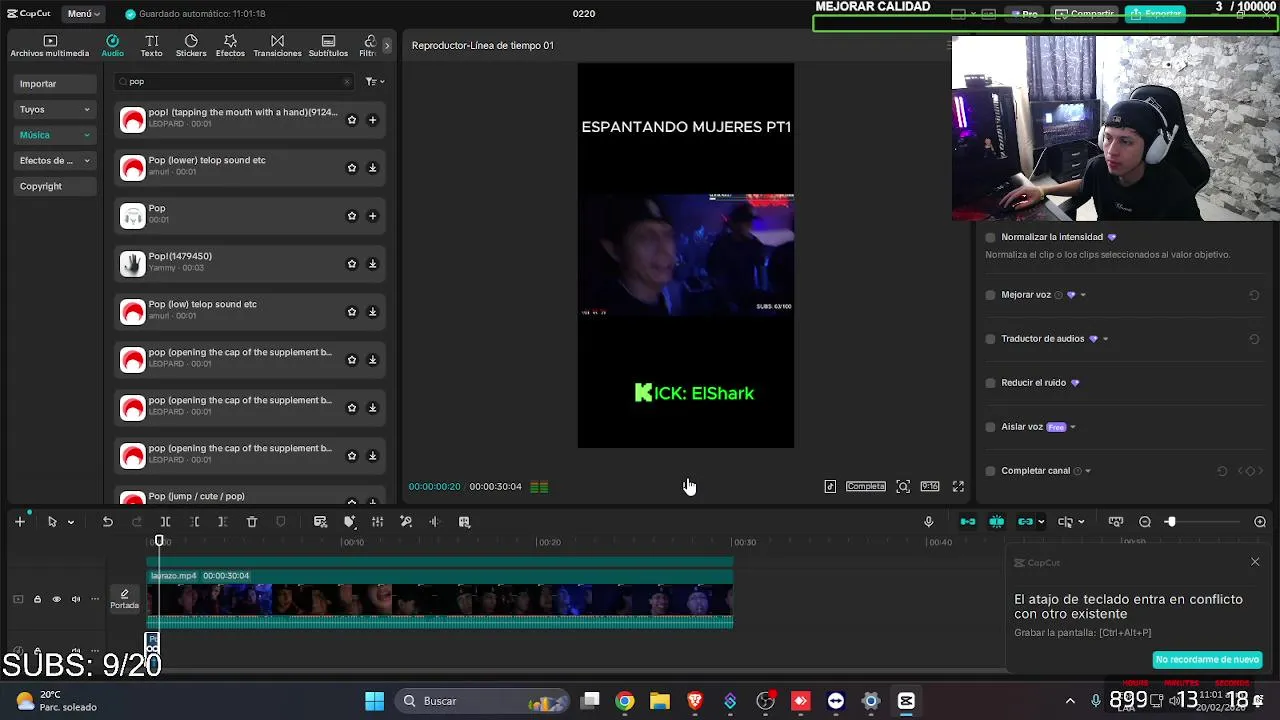Image resolution: width=1280 pixels, height=720 pixels.
Task: Download the Pop!(1479450) sound
Action: pyautogui.click(x=372, y=264)
